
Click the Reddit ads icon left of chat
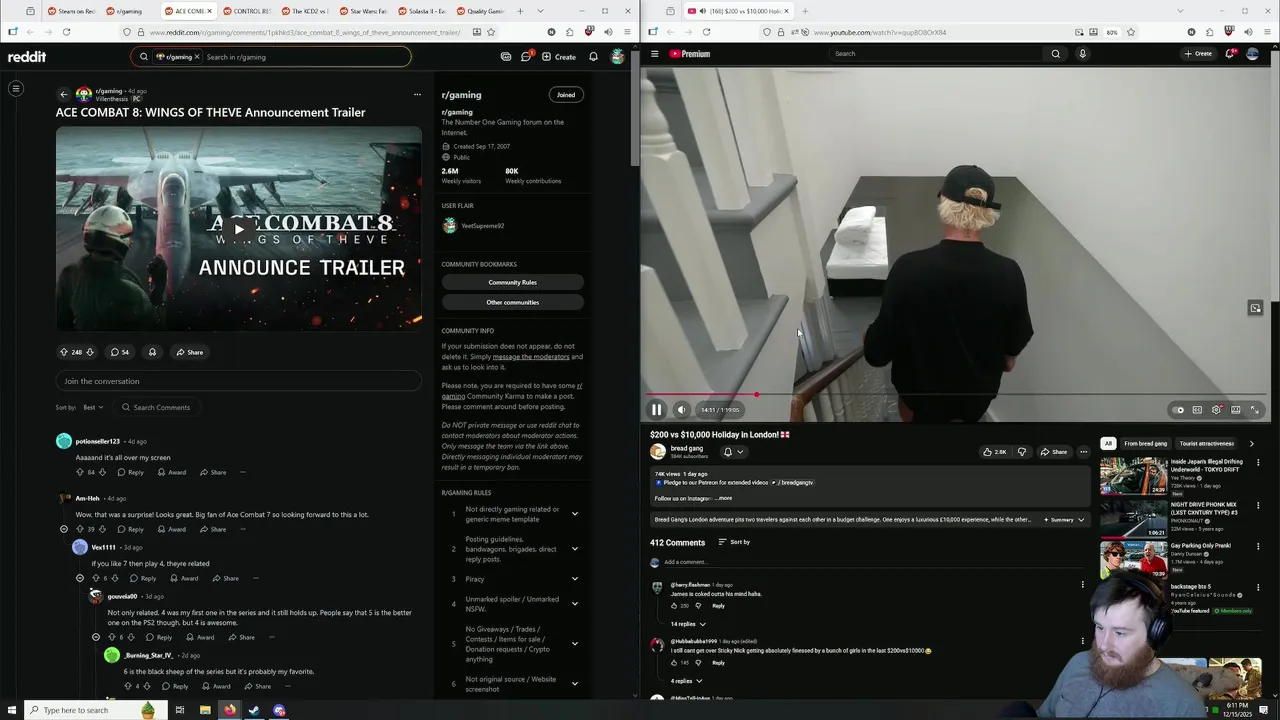506,57
